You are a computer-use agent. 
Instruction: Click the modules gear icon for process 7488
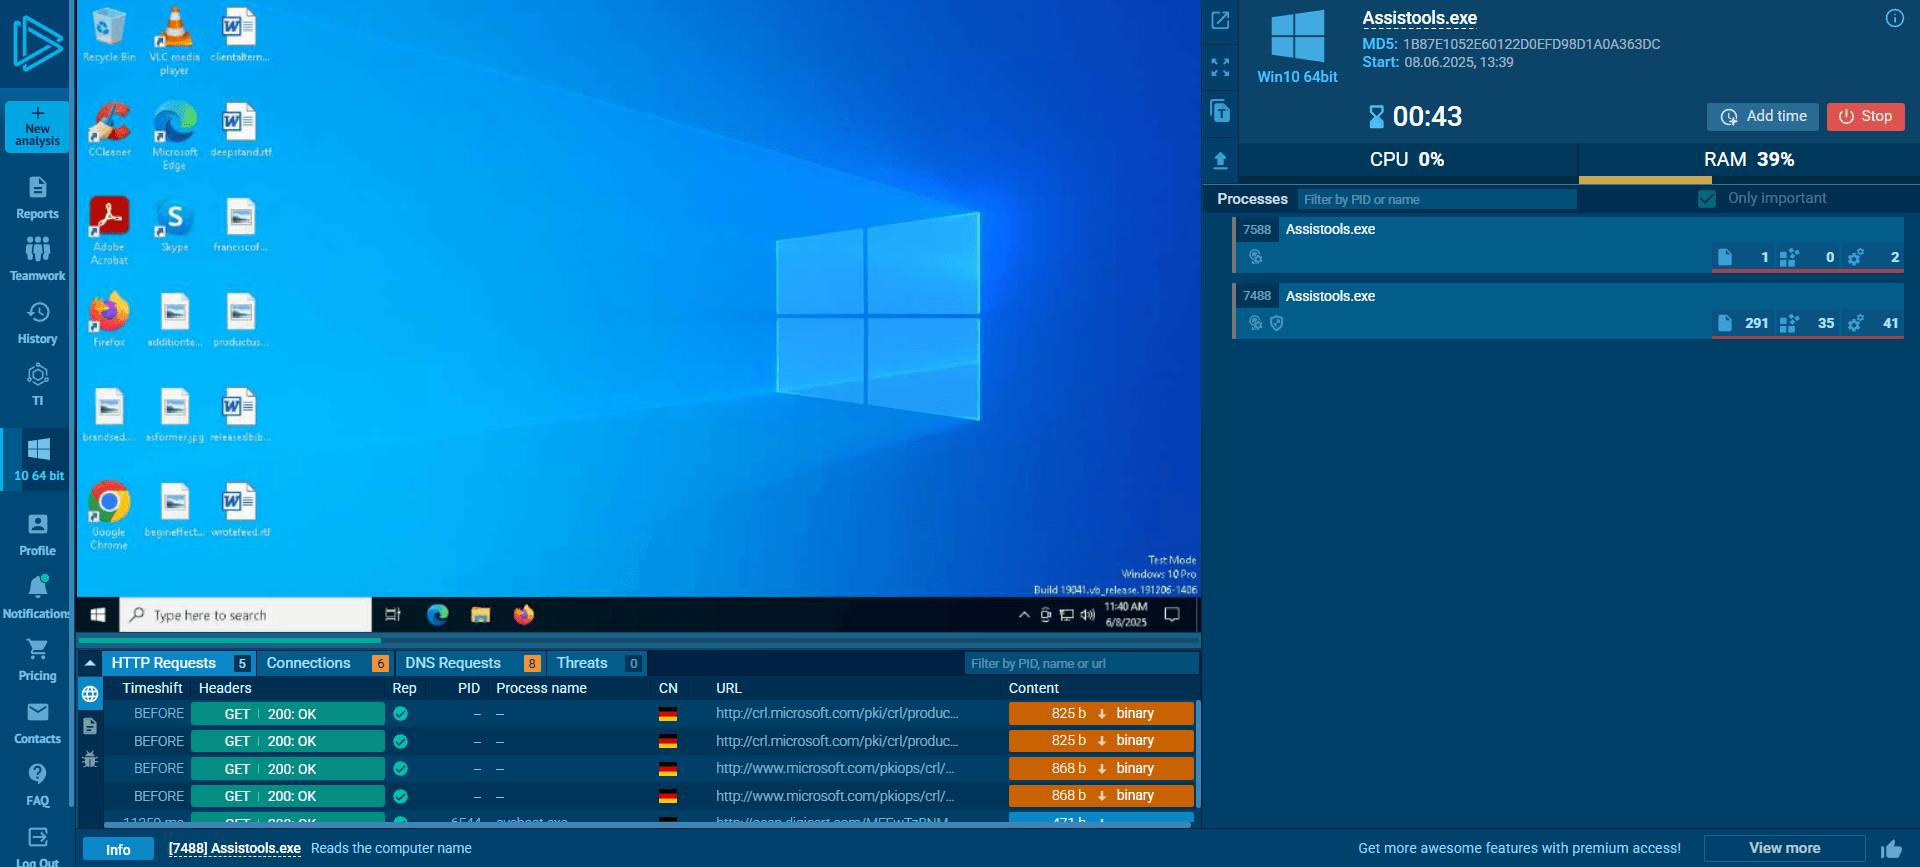pos(1856,323)
